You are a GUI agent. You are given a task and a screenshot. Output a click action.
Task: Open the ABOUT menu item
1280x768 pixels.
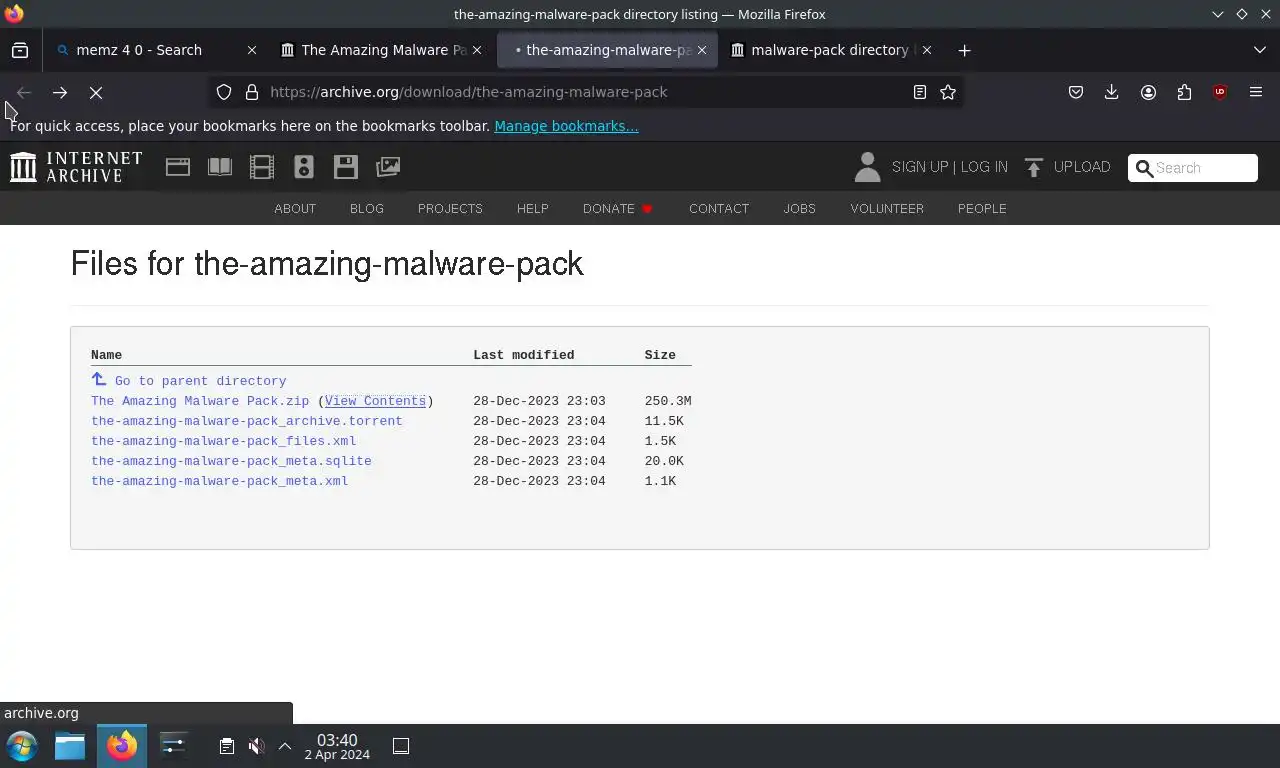click(x=295, y=208)
